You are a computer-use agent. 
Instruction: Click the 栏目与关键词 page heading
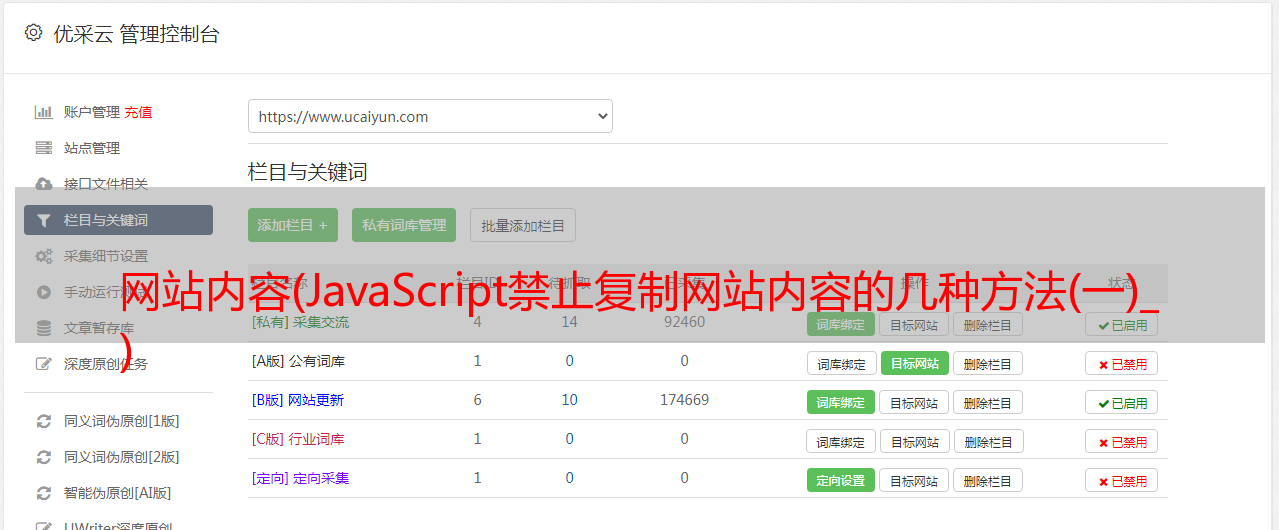pyautogui.click(x=308, y=172)
